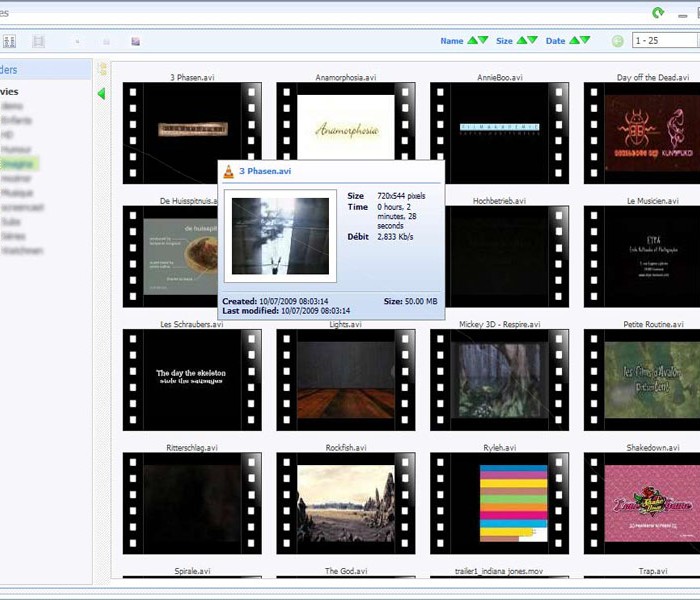Click the Size: 50.00 MB text
The image size is (700, 600).
[410, 301]
